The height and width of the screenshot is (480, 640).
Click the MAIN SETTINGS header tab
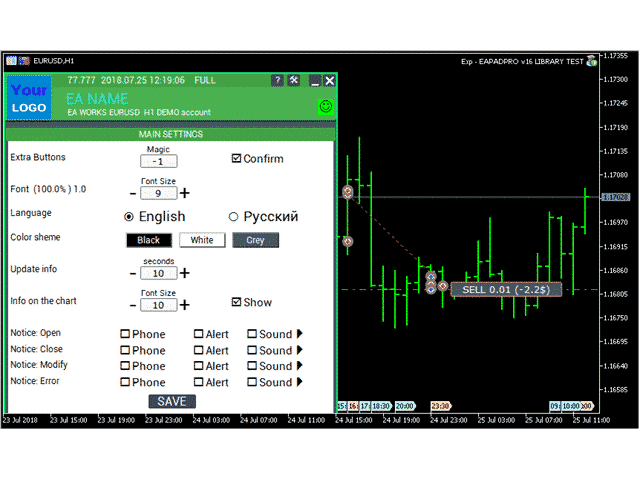pos(170,134)
